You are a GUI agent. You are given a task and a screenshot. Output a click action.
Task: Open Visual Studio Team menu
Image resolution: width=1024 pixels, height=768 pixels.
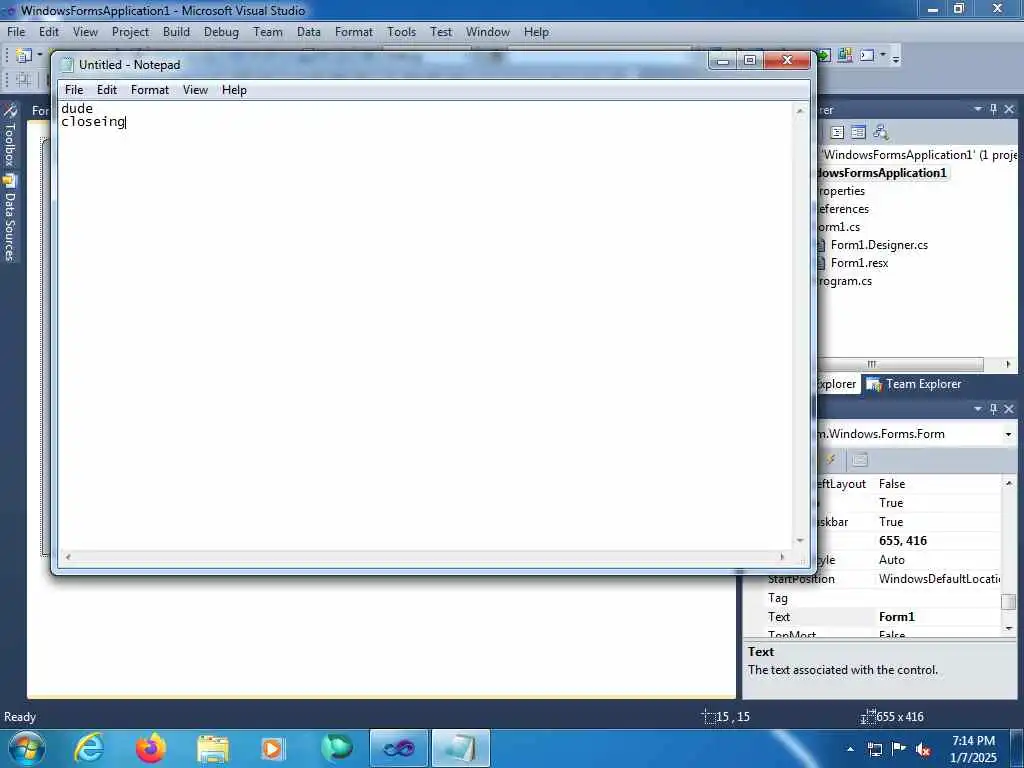268,32
